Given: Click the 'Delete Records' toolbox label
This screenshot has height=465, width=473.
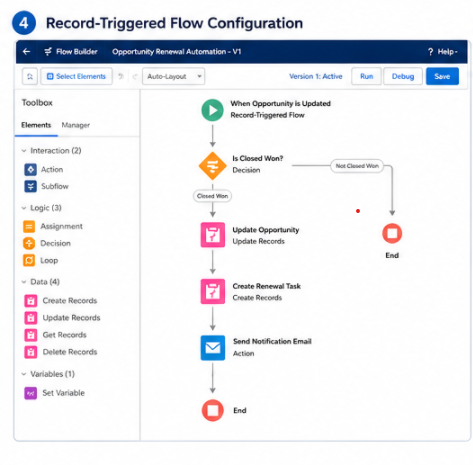Looking at the screenshot, I should 70,352.
